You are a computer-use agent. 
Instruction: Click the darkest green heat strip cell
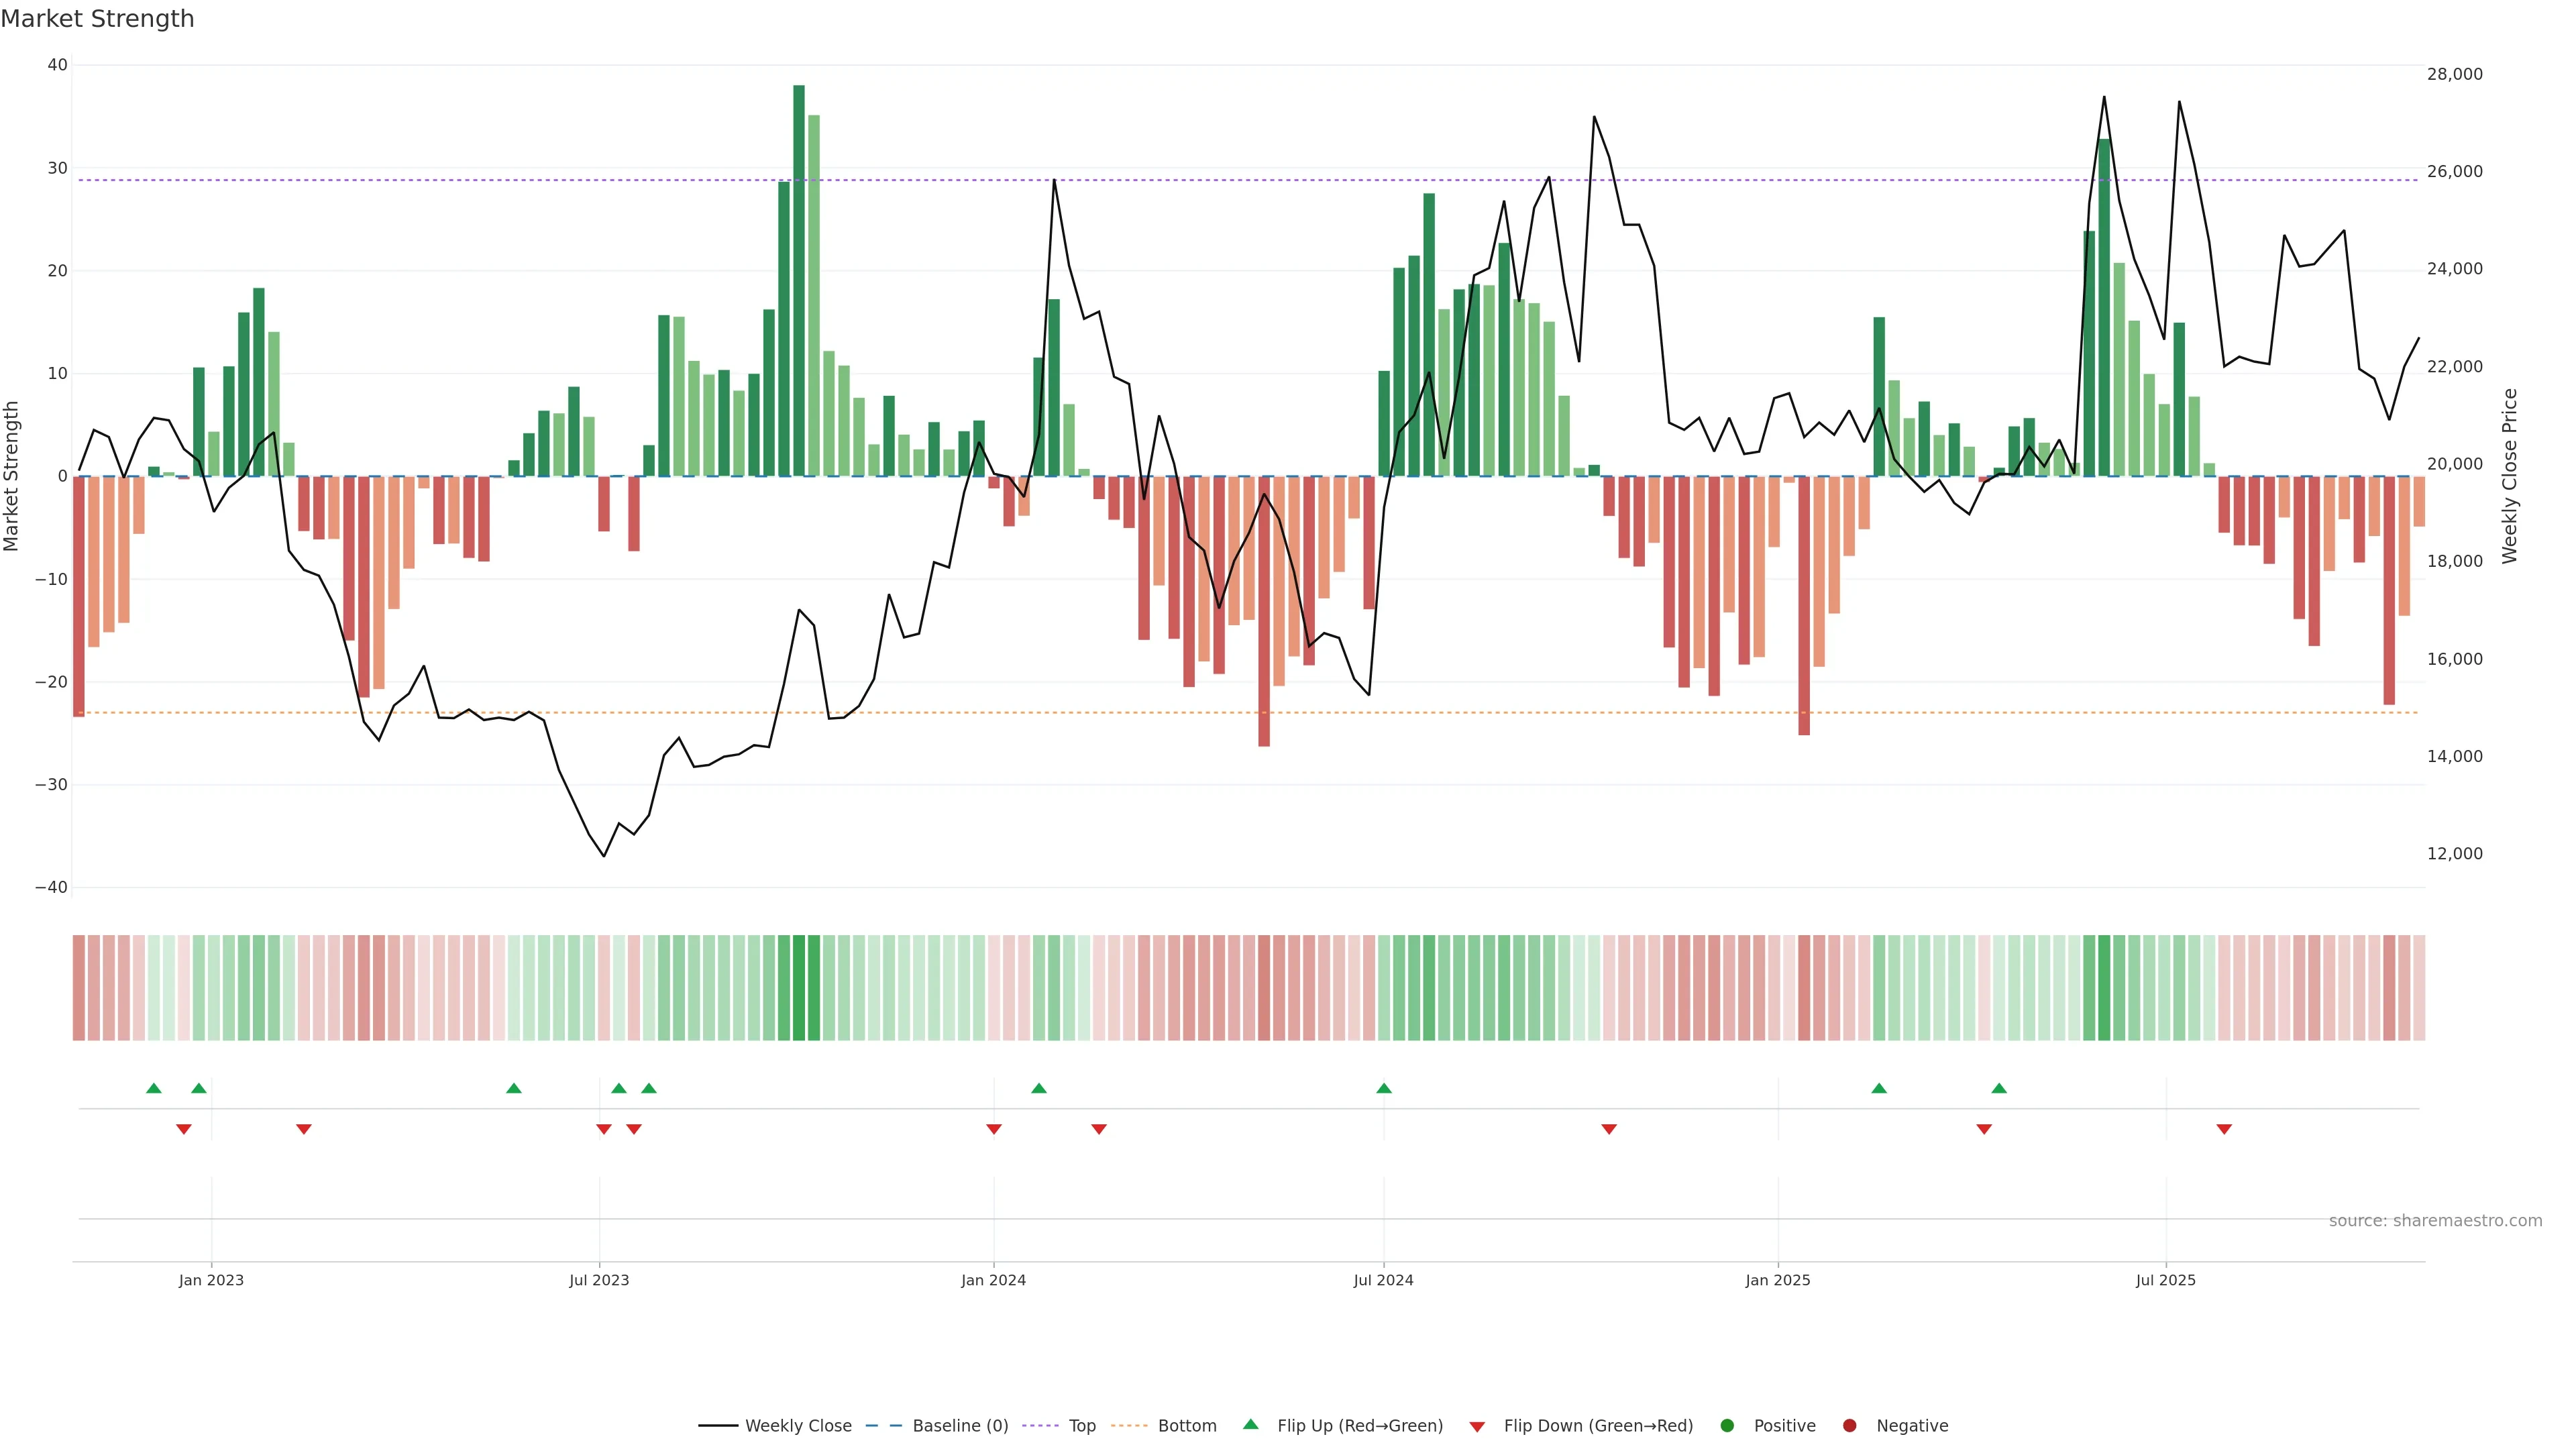tap(799, 988)
